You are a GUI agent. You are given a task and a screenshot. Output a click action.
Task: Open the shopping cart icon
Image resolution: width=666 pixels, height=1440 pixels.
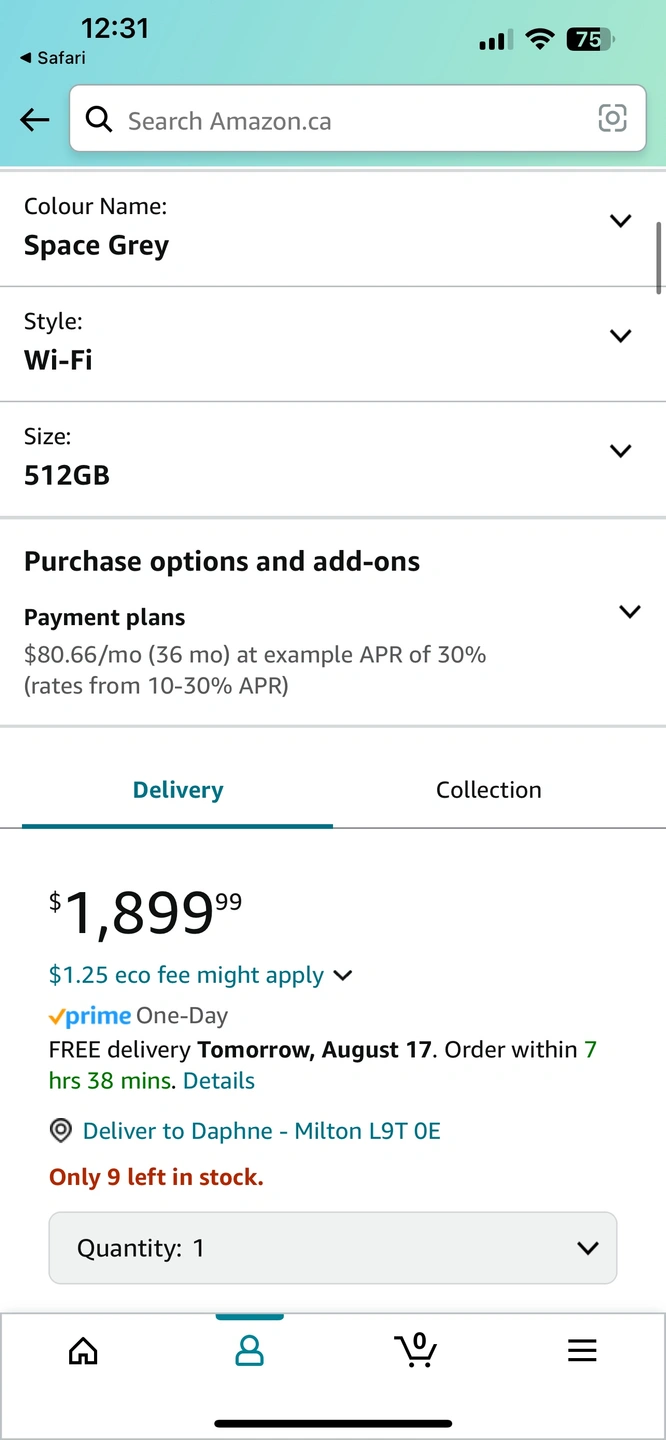(416, 1350)
